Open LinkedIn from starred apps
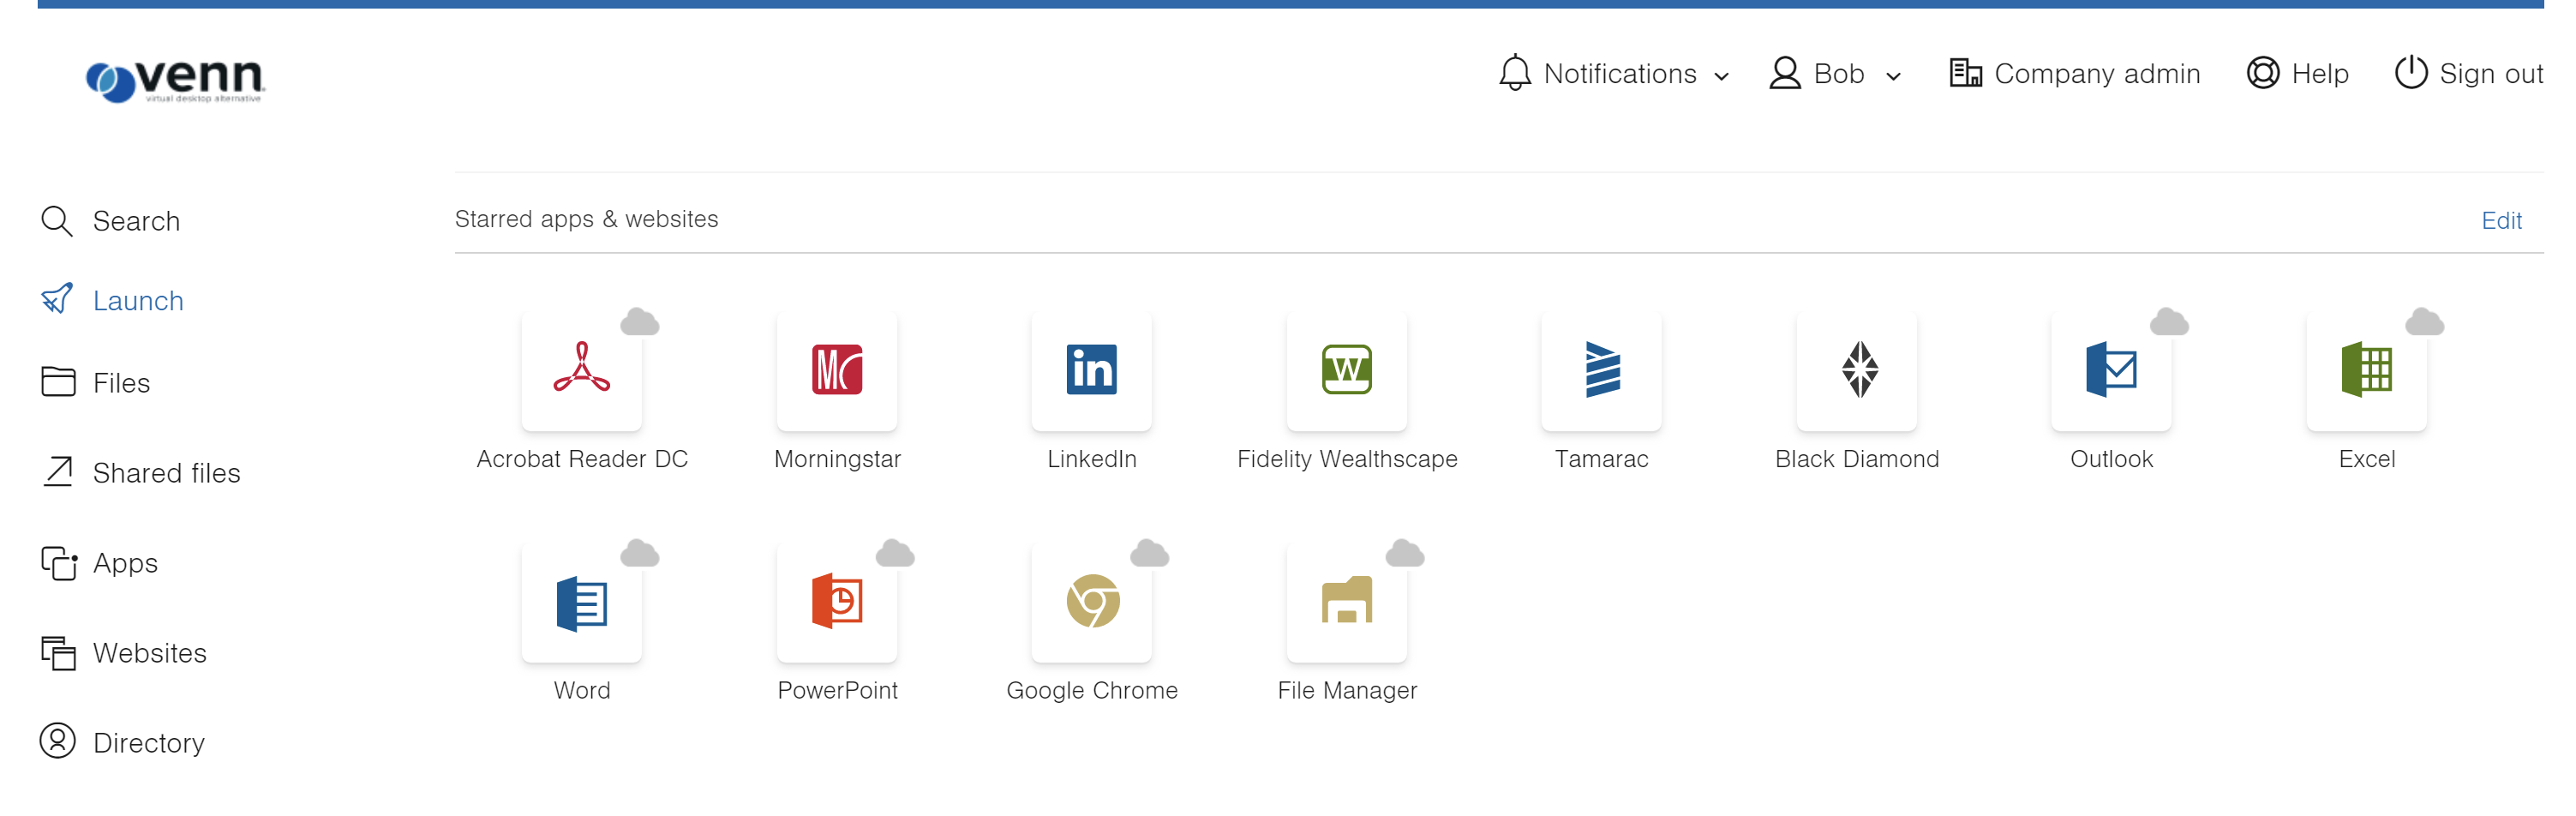The width and height of the screenshot is (2576, 816). coord(1091,370)
